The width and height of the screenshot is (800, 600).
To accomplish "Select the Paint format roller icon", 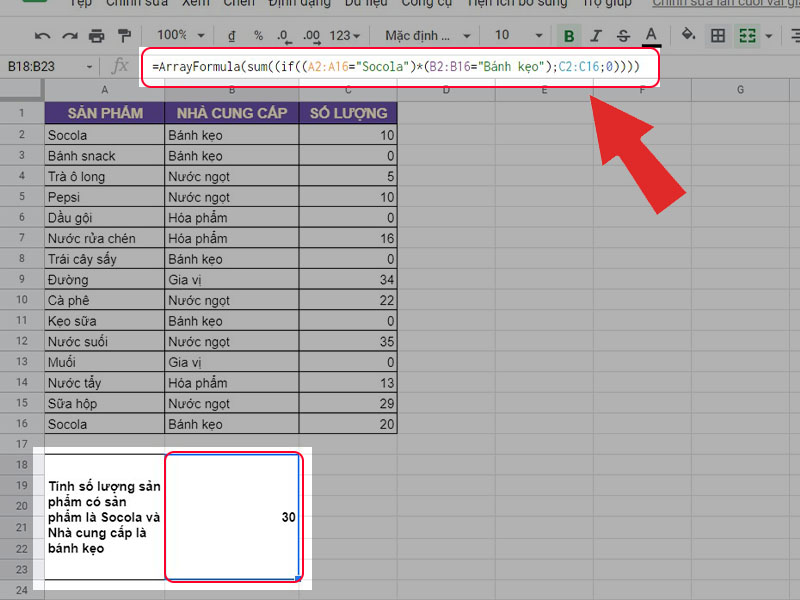I will (123, 36).
